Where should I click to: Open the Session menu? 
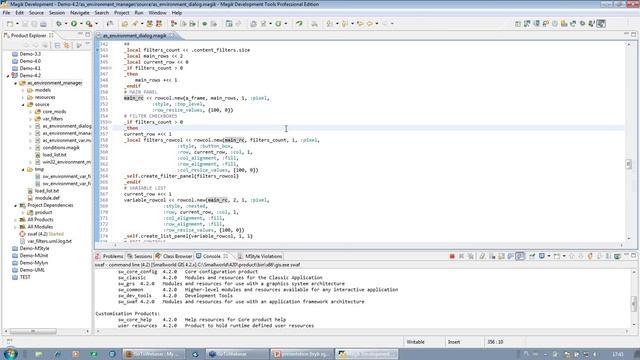57,13
